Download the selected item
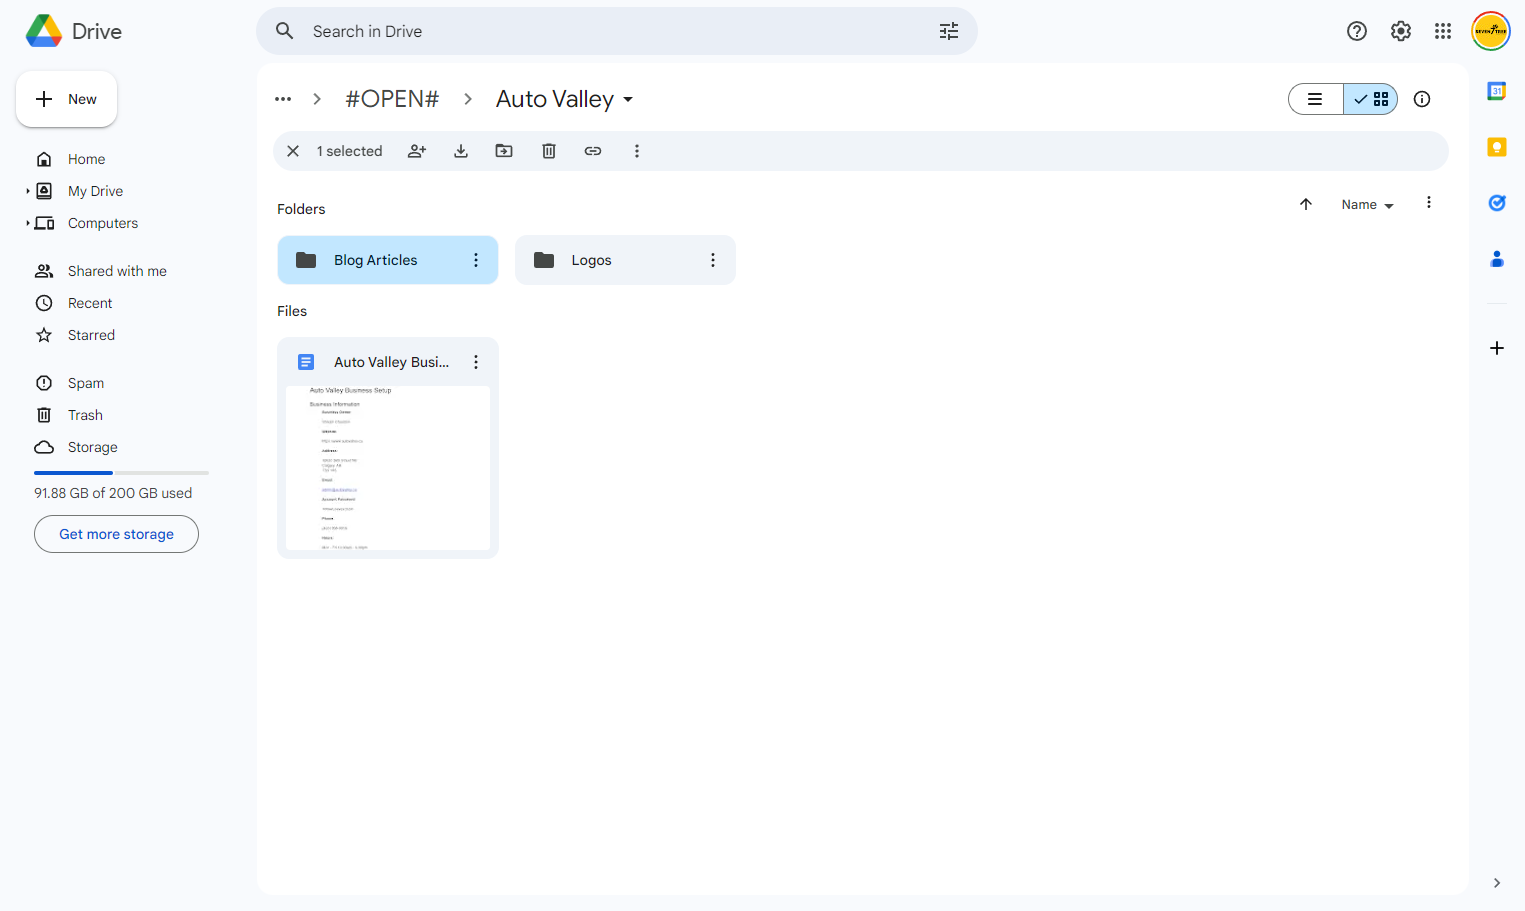 click(x=461, y=151)
